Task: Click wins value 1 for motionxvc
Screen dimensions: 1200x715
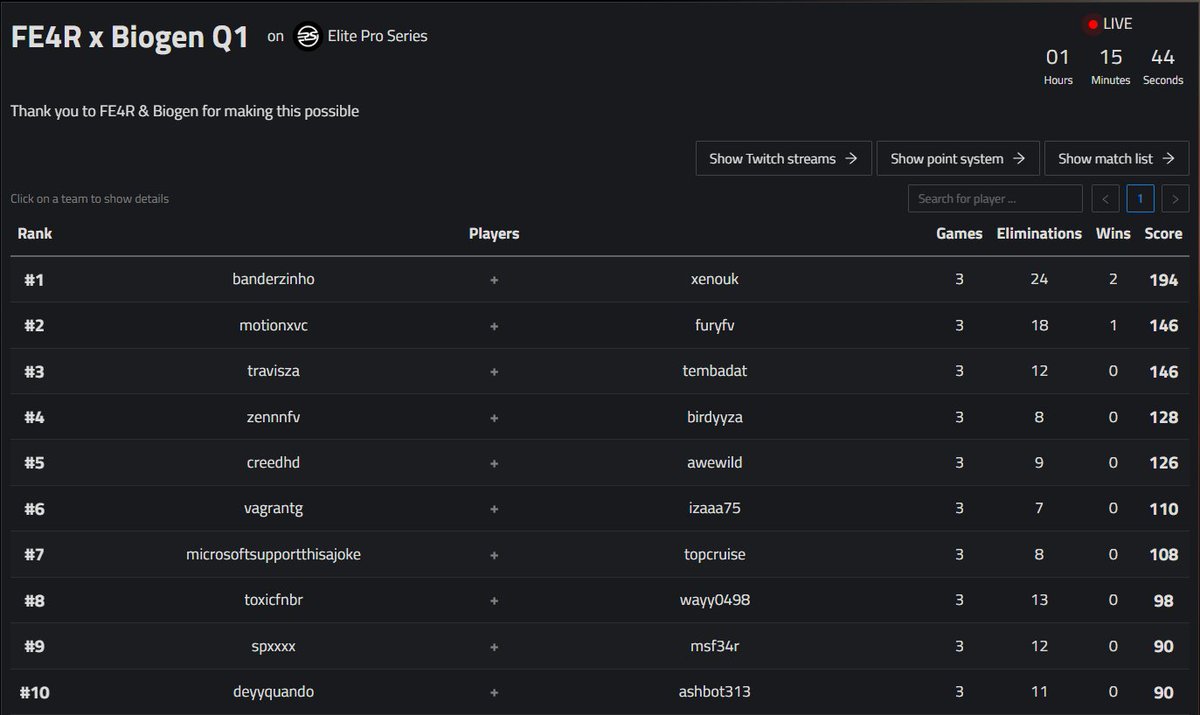Action: (1113, 325)
